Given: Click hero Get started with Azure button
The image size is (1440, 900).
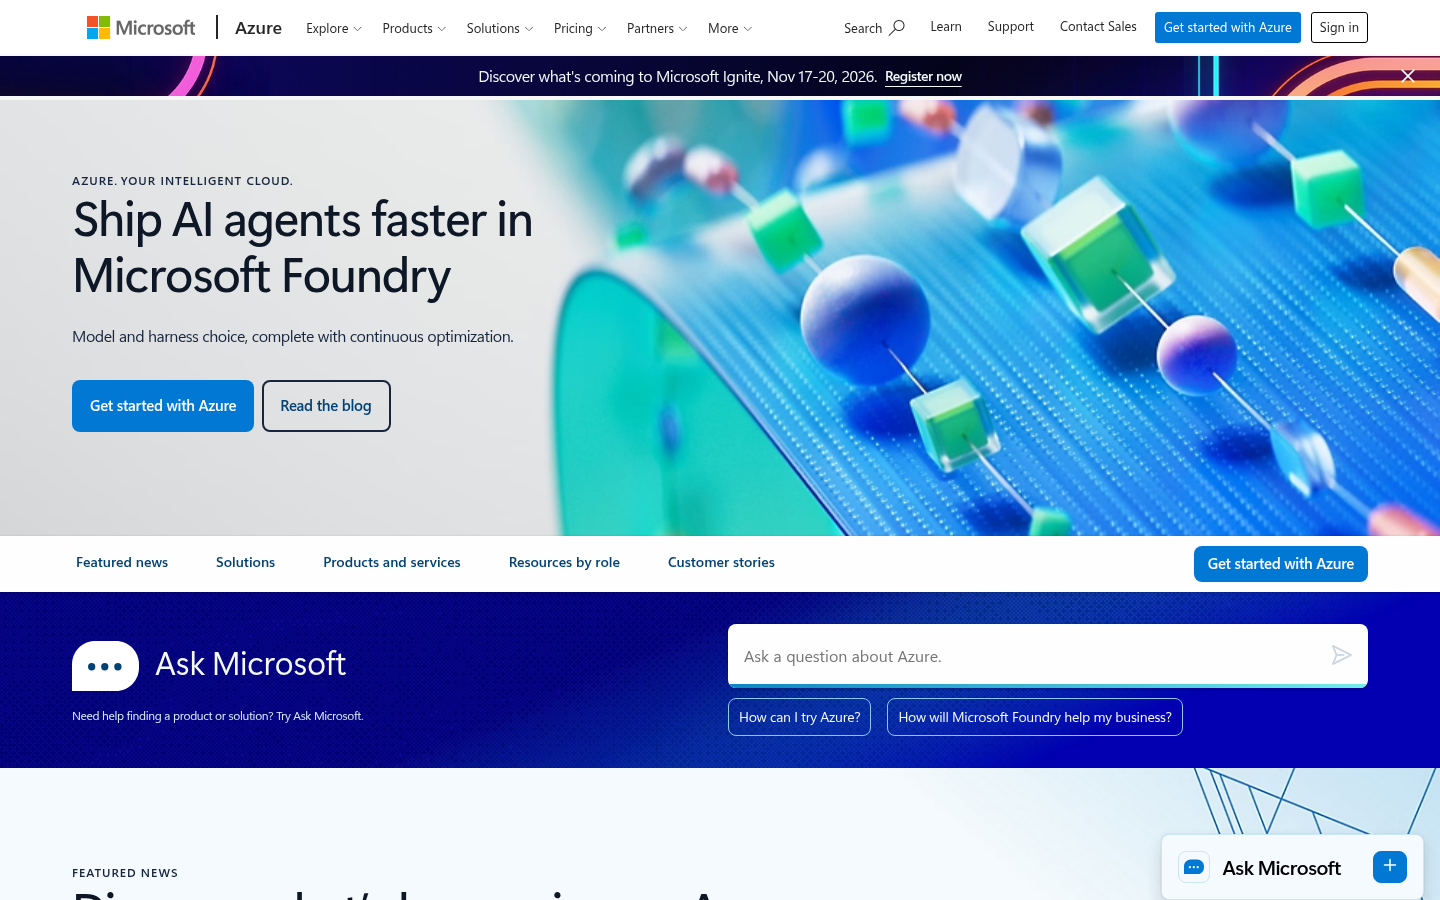Looking at the screenshot, I should pyautogui.click(x=163, y=406).
